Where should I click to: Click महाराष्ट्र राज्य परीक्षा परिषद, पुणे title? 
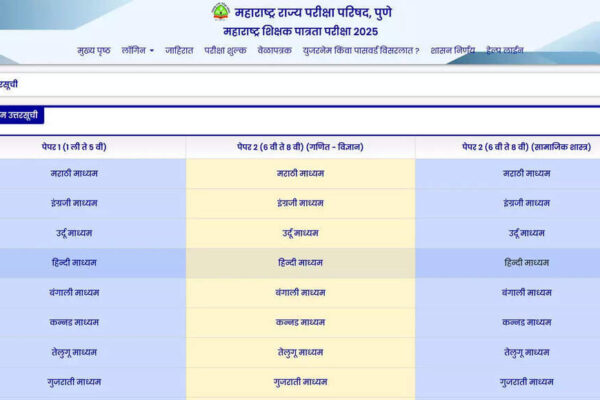point(313,12)
